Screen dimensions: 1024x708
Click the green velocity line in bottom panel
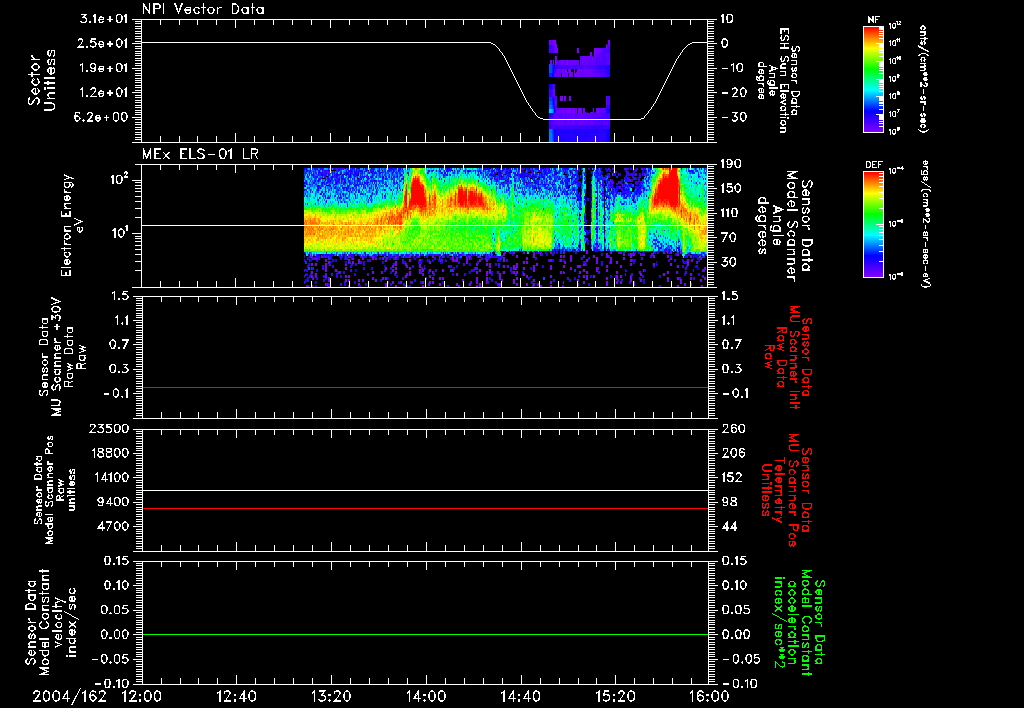pyautogui.click(x=425, y=634)
